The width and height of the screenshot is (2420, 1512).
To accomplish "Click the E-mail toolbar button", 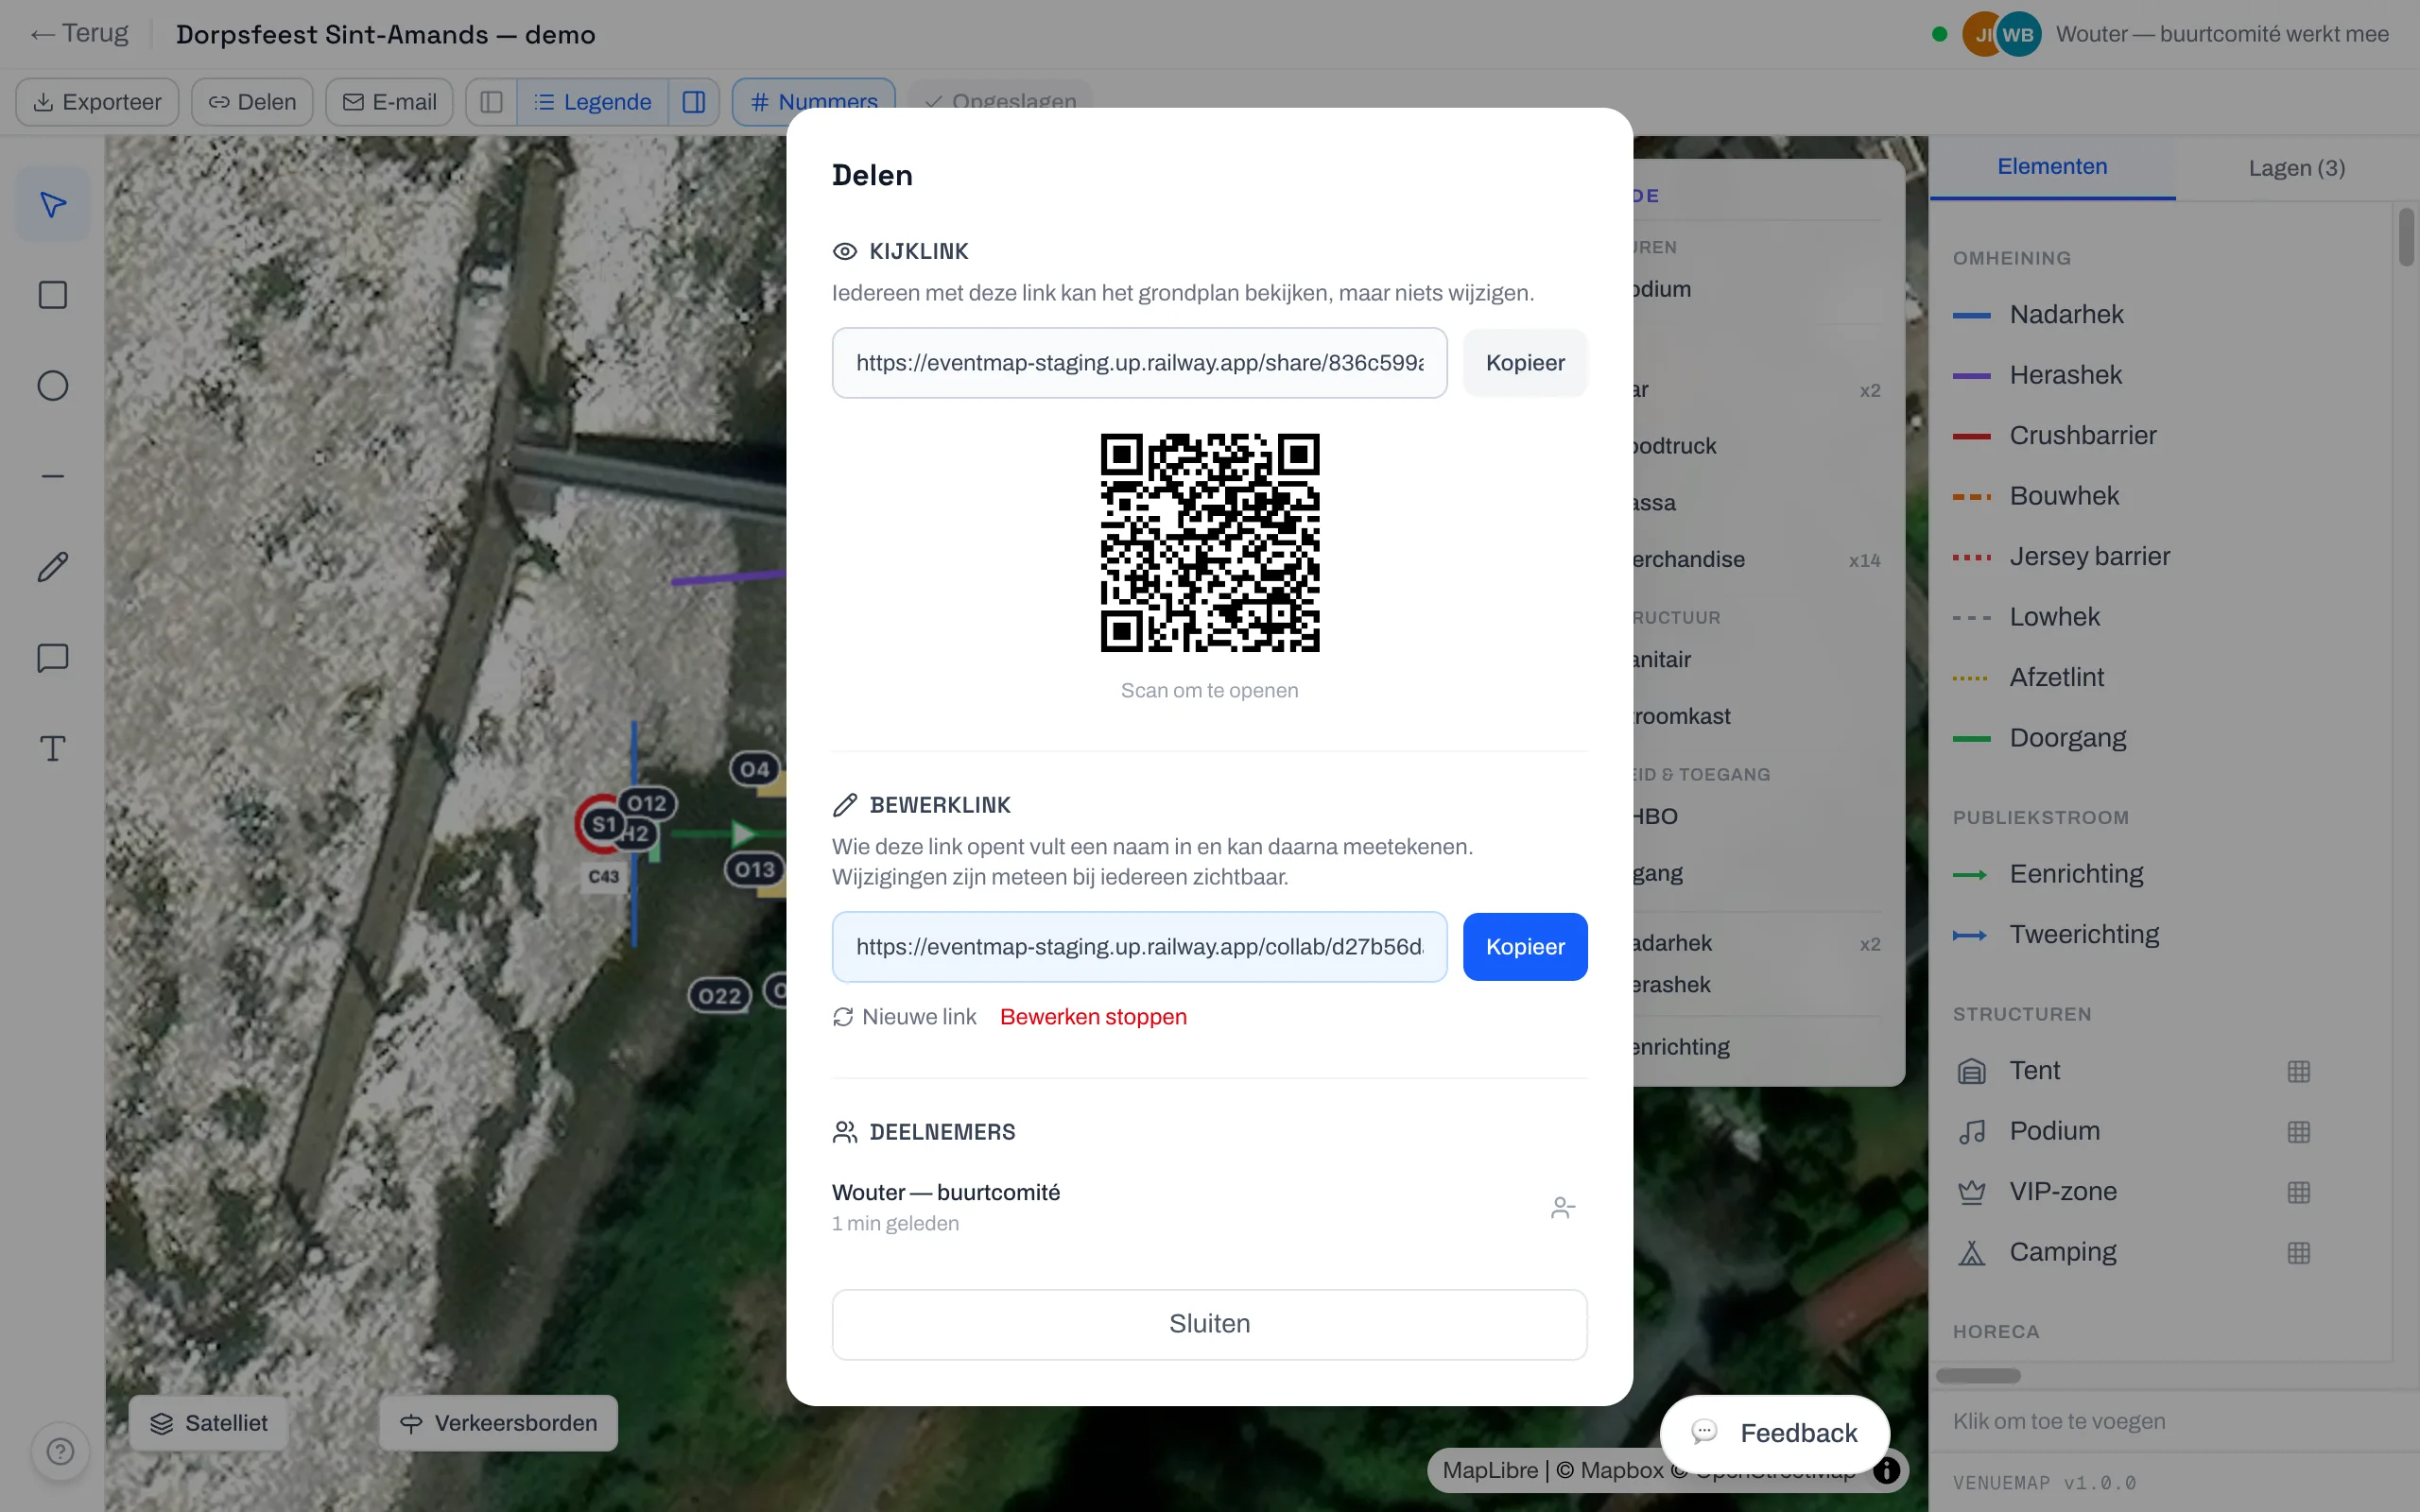I will [389, 102].
